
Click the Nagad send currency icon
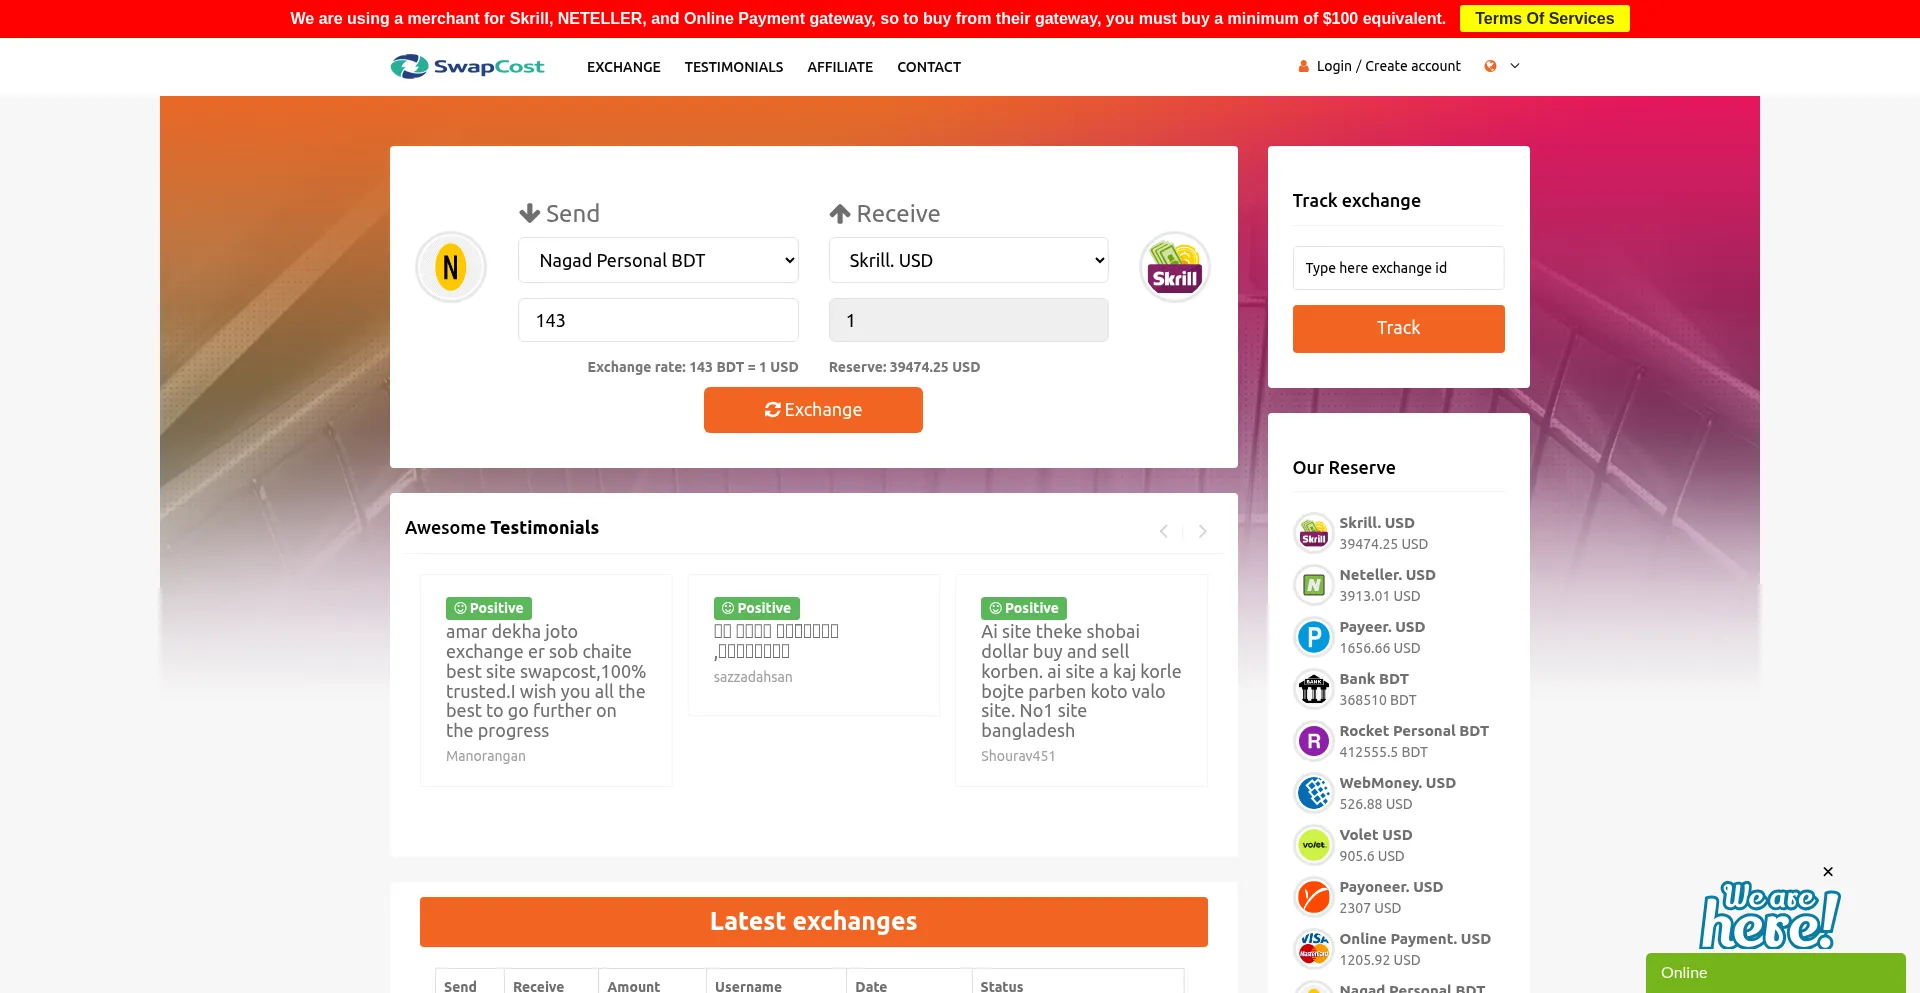[x=451, y=267]
